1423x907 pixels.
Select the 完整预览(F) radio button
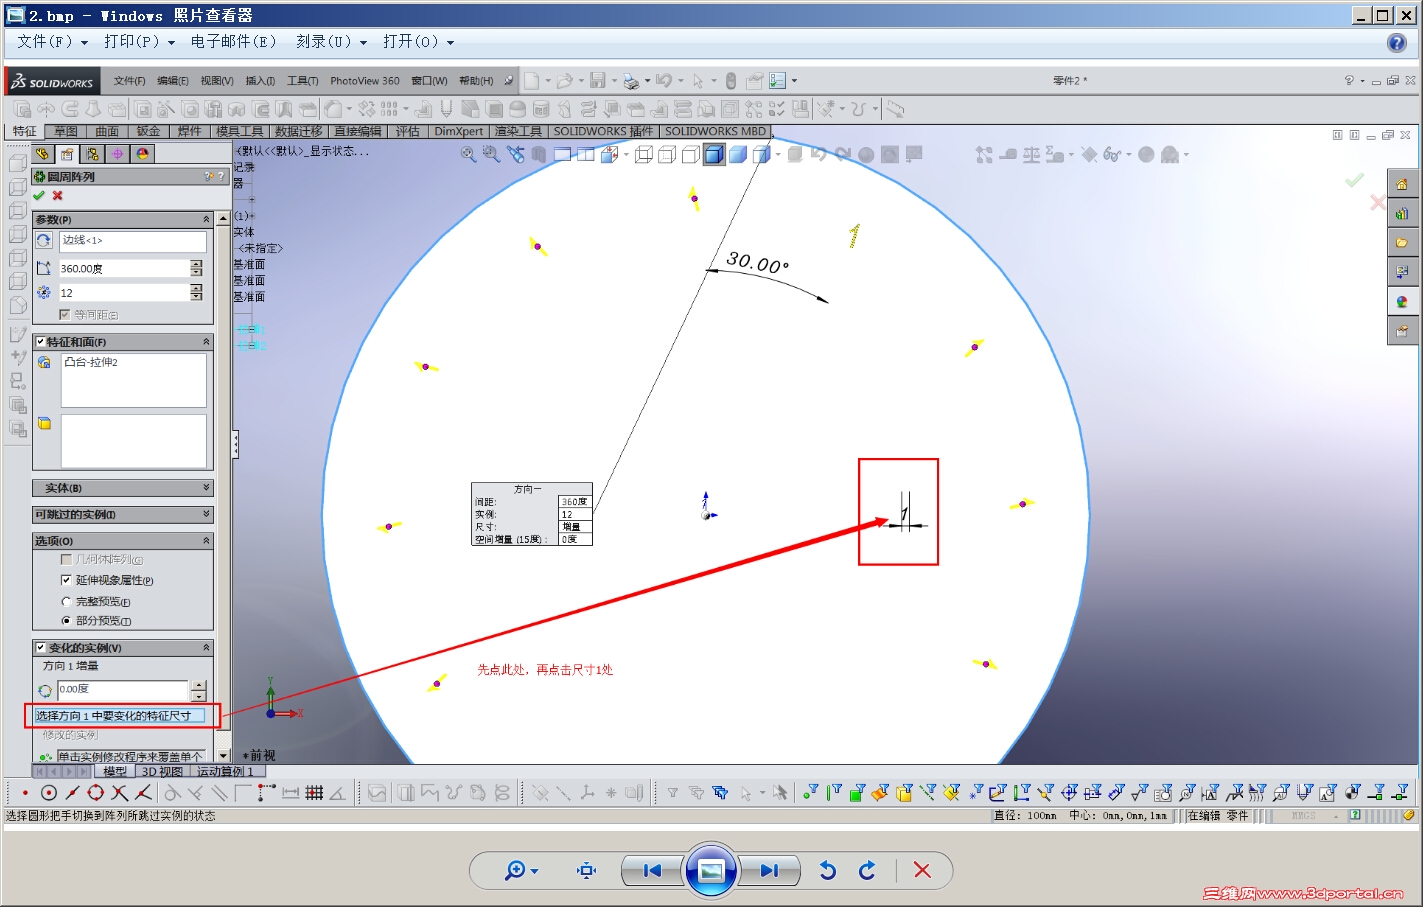pyautogui.click(x=66, y=602)
